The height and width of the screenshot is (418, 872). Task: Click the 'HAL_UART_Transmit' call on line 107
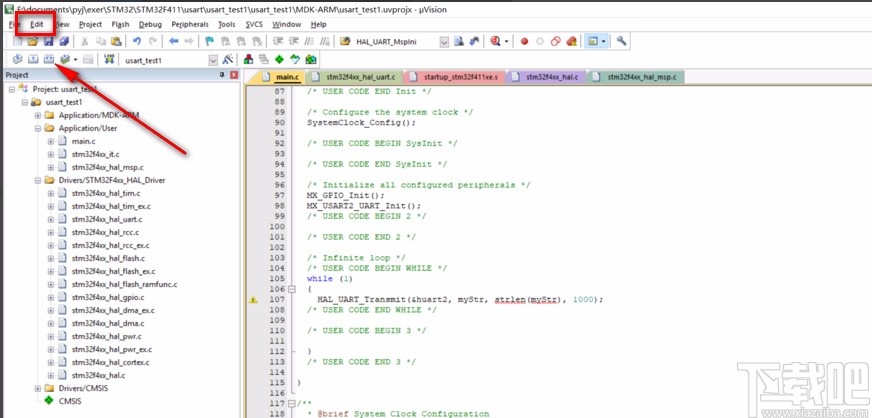361,300
